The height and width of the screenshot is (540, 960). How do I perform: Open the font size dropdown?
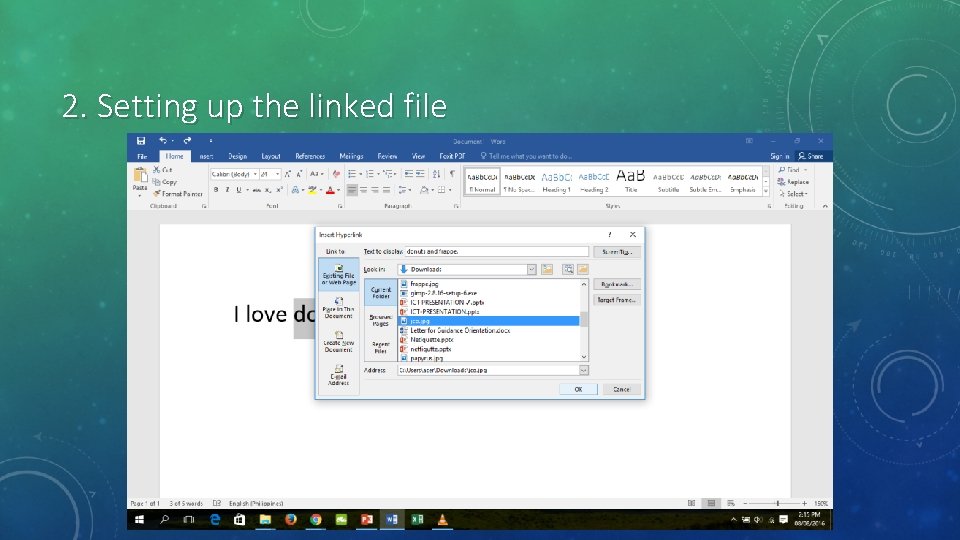coord(277,174)
